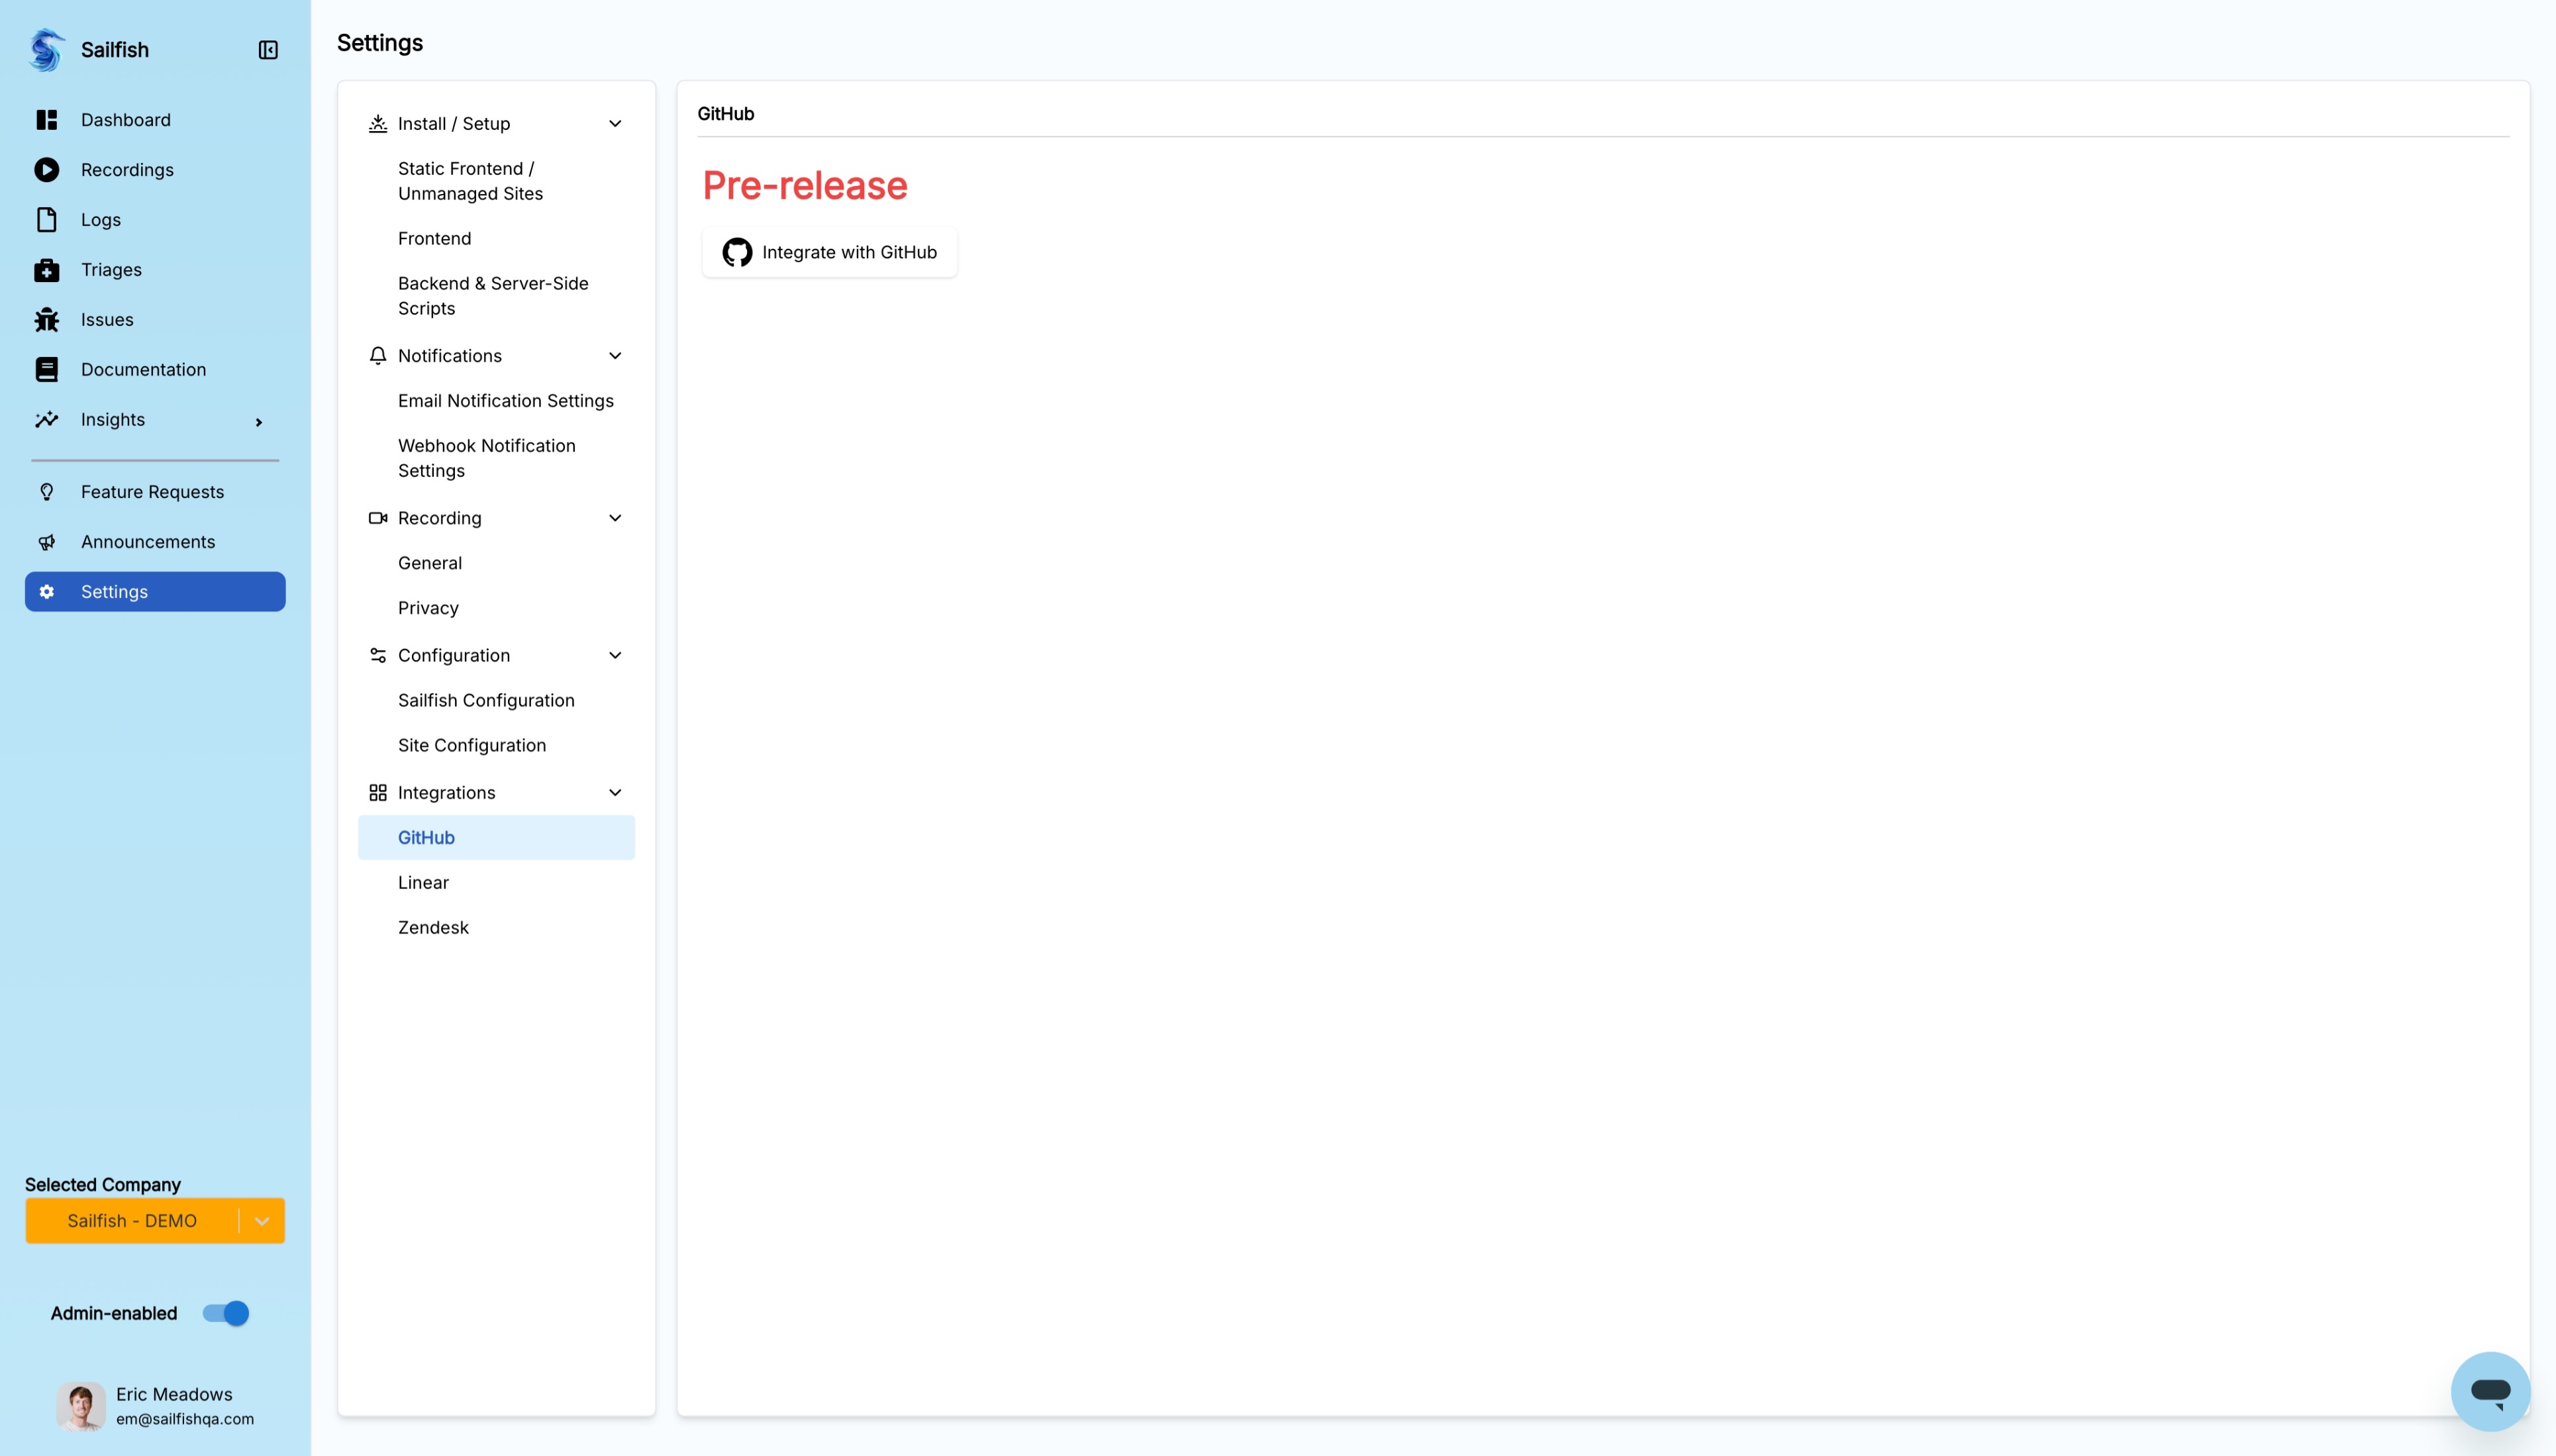This screenshot has width=2556, height=1456.
Task: Open the chat support bubble
Action: pyautogui.click(x=2490, y=1391)
